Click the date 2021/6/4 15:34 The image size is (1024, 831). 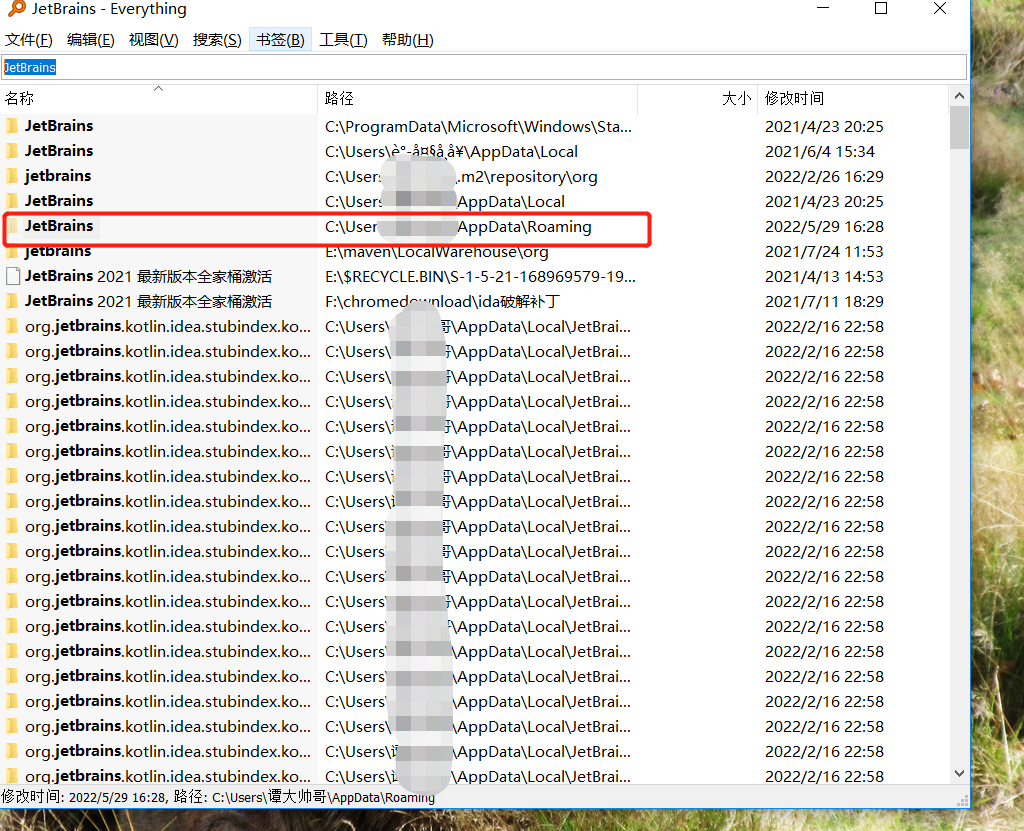820,152
